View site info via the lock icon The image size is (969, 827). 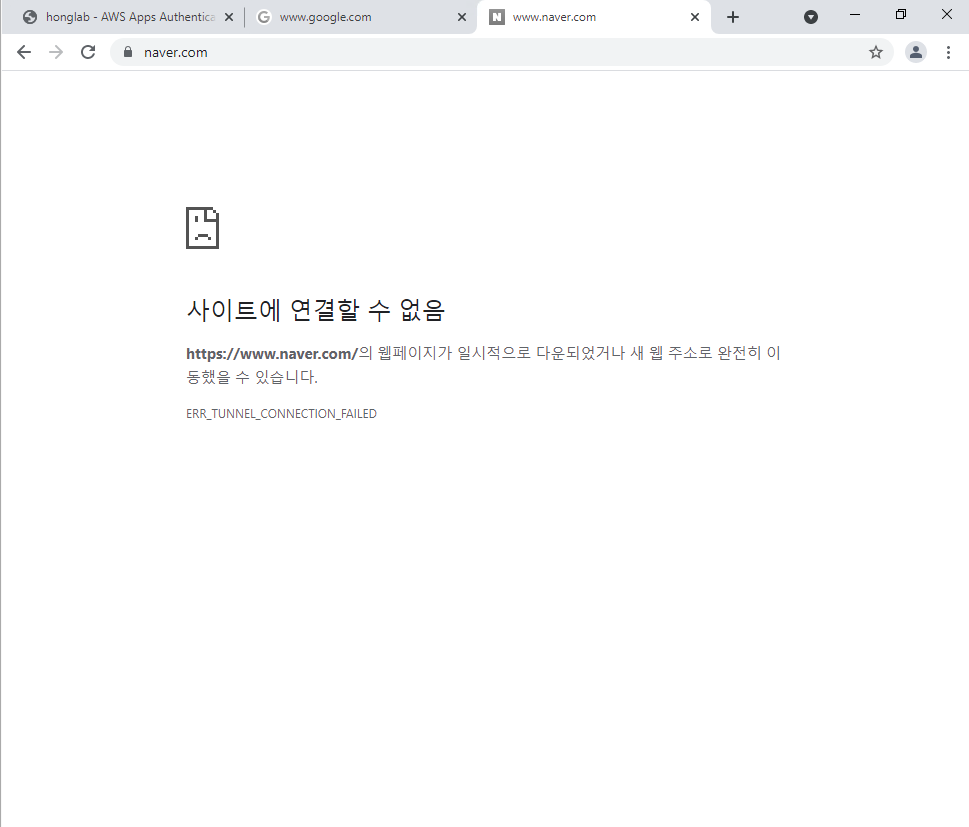coord(128,53)
